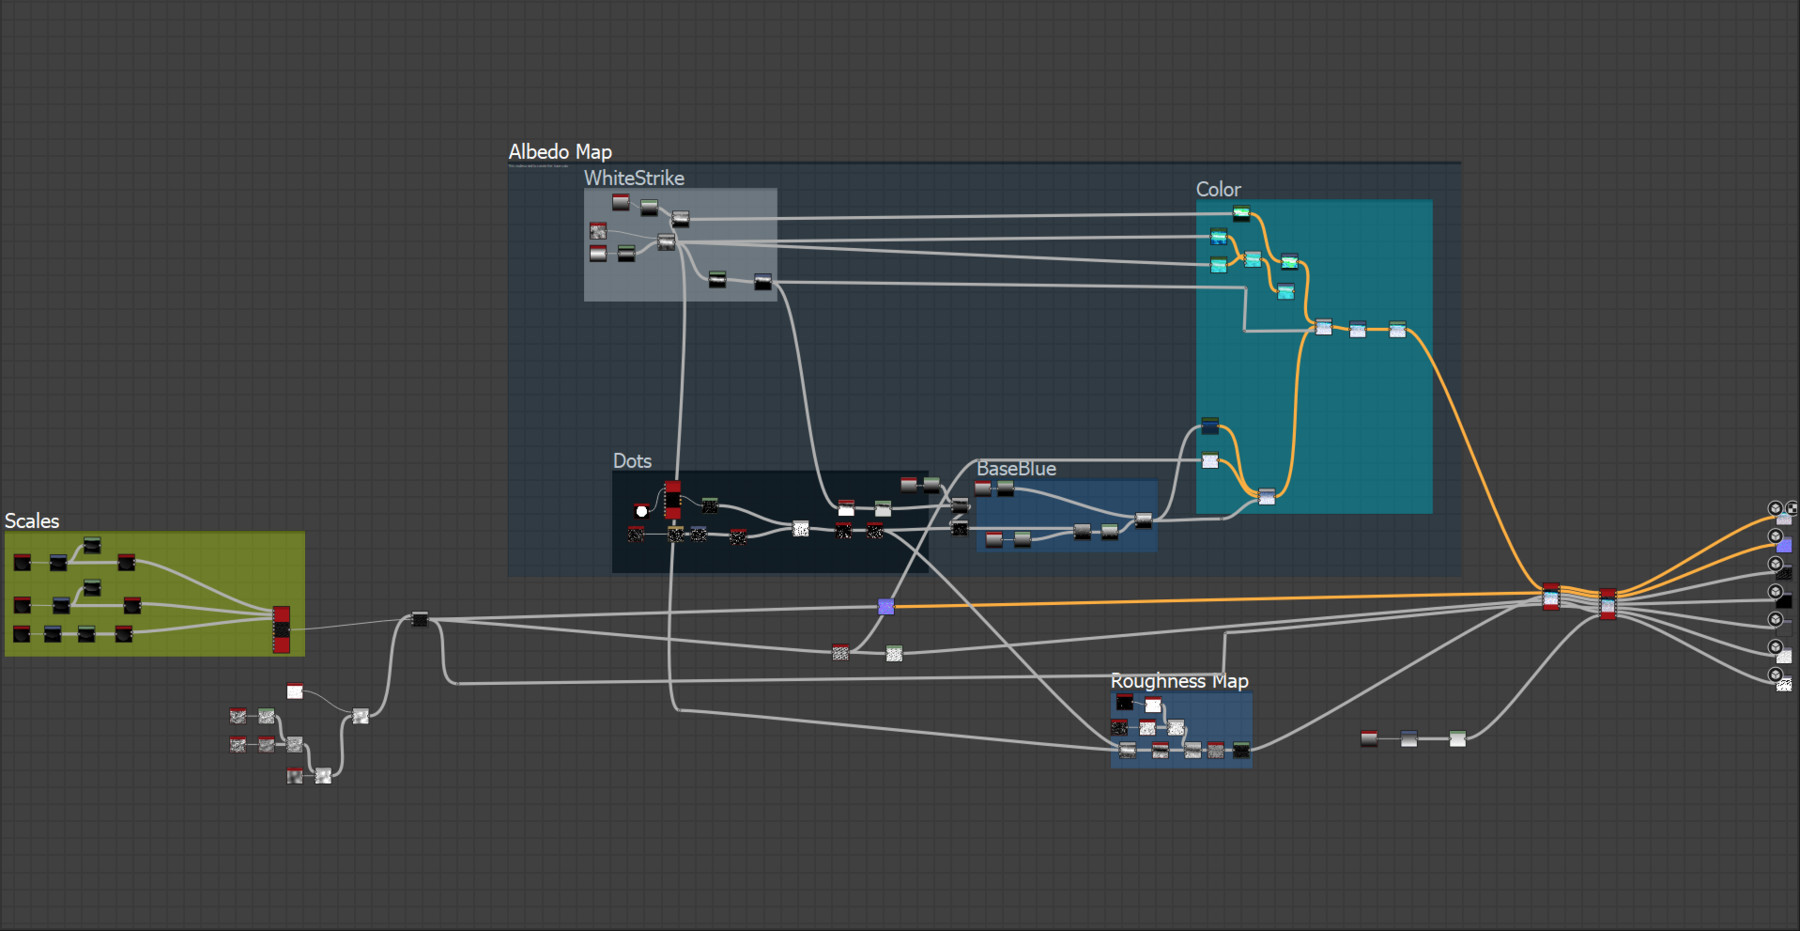Select the purple output node thumbnail
The height and width of the screenshot is (931, 1800).
coord(1784,546)
